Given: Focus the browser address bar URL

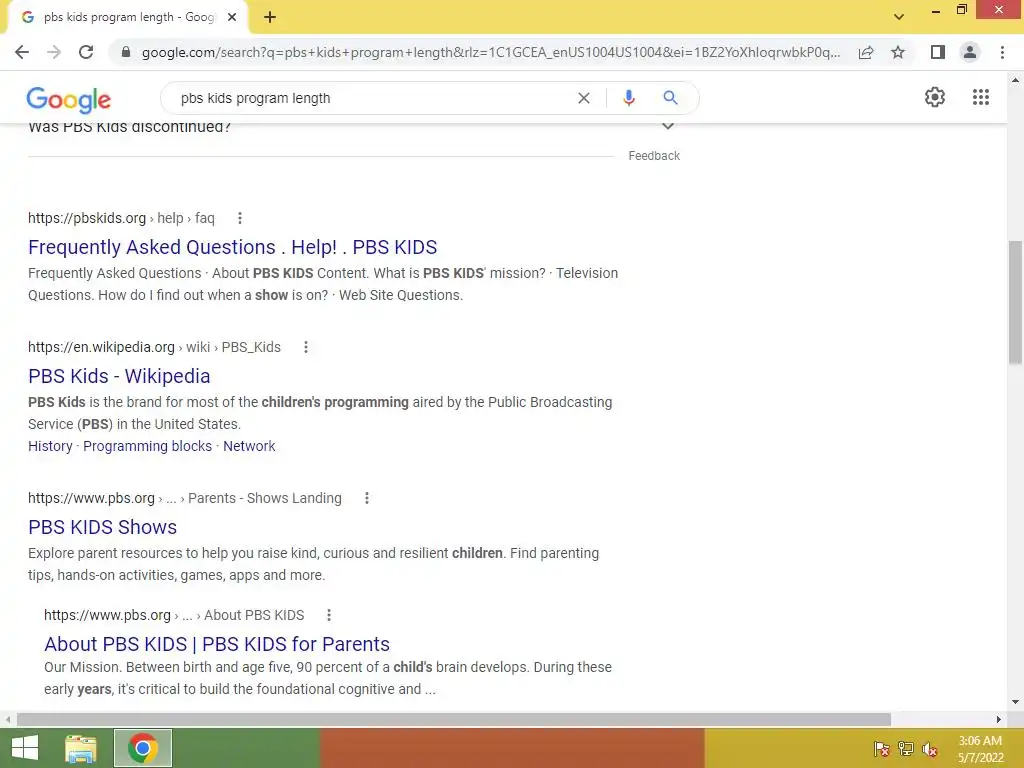Looking at the screenshot, I should (491, 52).
